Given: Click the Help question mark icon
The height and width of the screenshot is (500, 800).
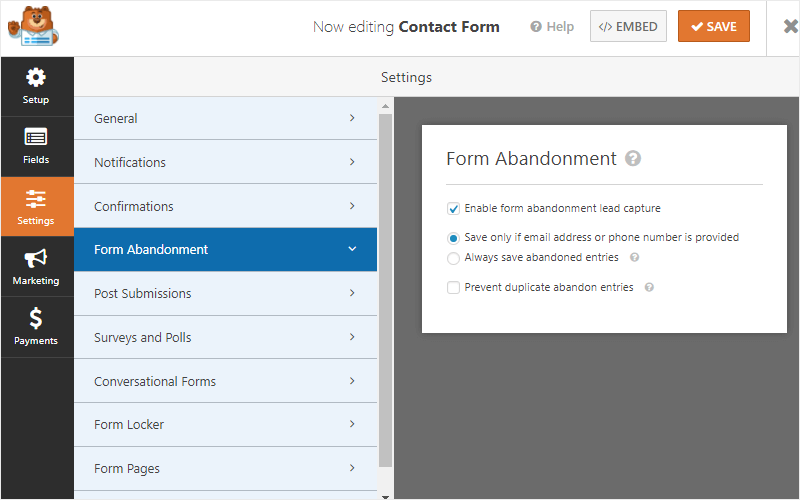Looking at the screenshot, I should (536, 27).
